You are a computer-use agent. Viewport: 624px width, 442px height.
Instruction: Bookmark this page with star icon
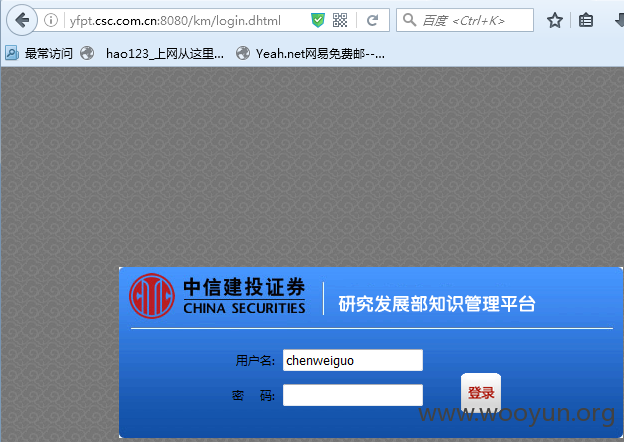pyautogui.click(x=555, y=20)
